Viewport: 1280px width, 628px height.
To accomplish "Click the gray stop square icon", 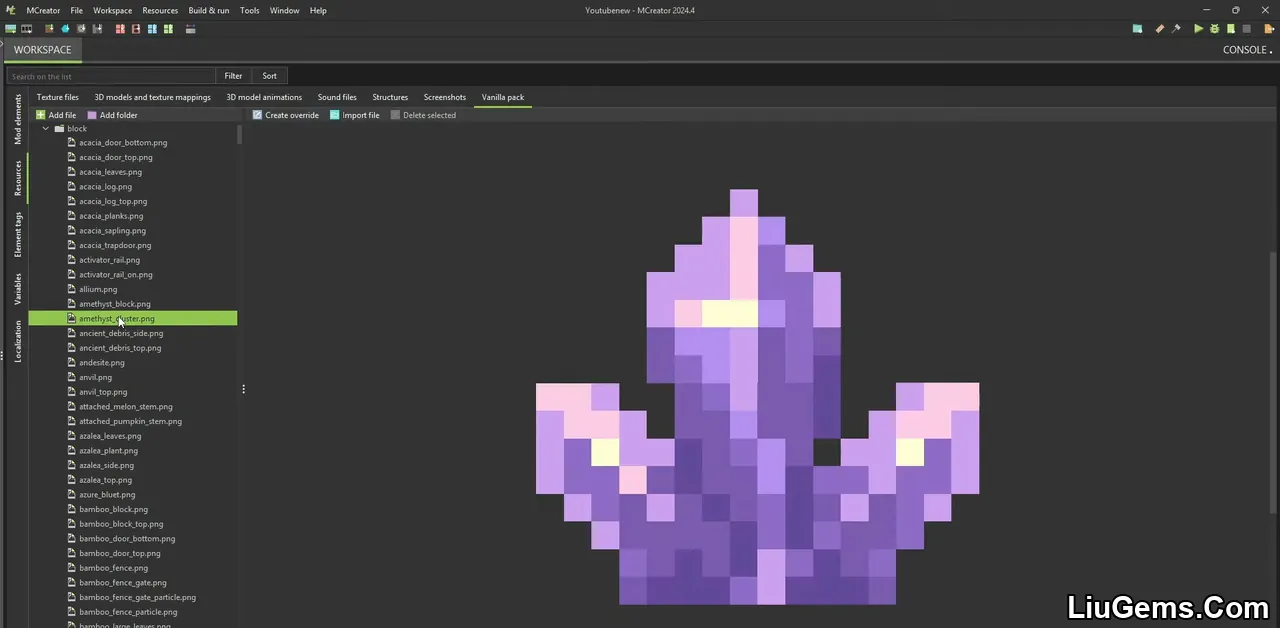I will (x=1246, y=29).
